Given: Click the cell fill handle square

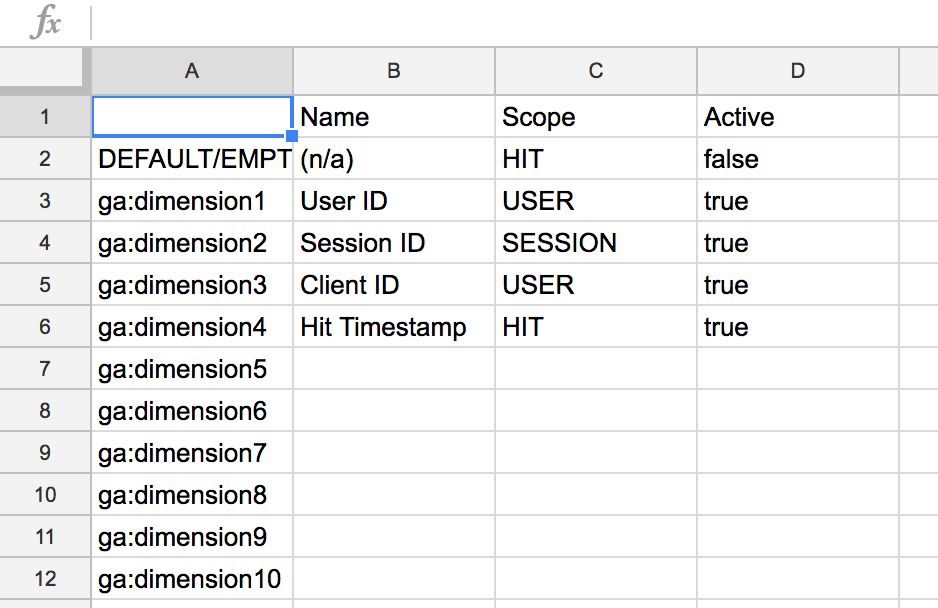Looking at the screenshot, I should [292, 136].
